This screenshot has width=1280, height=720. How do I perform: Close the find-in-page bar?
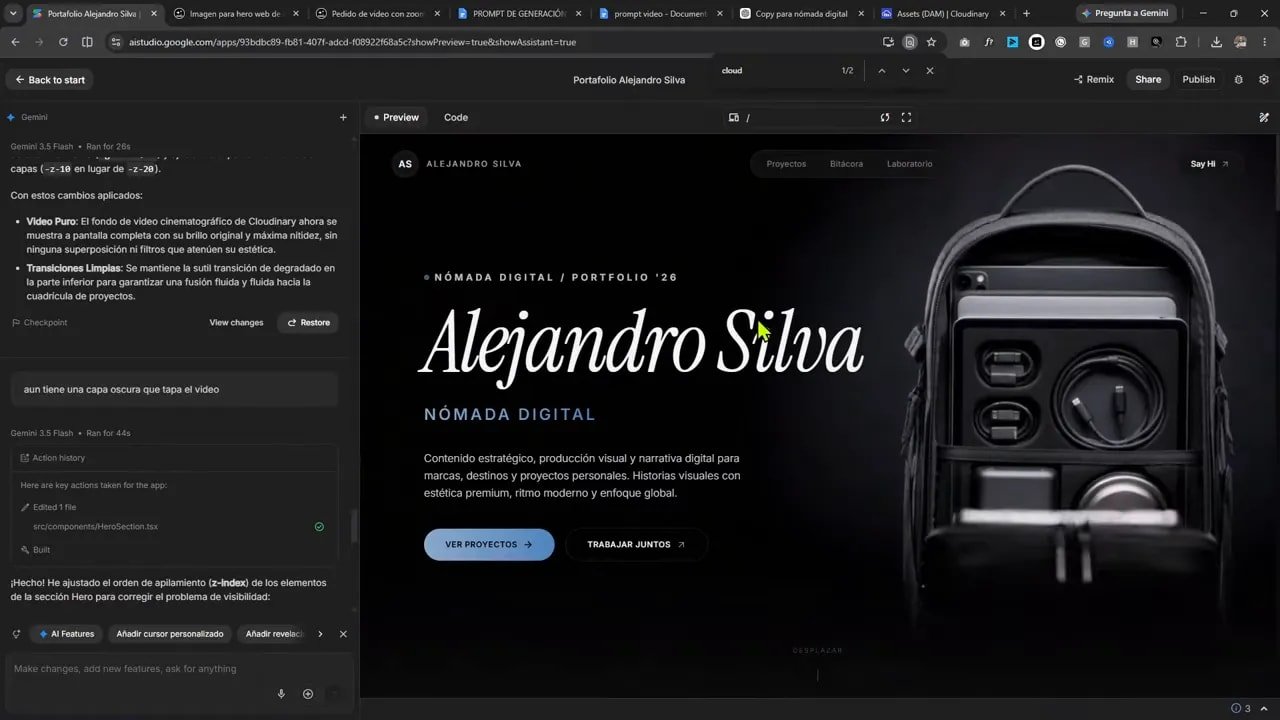930,71
